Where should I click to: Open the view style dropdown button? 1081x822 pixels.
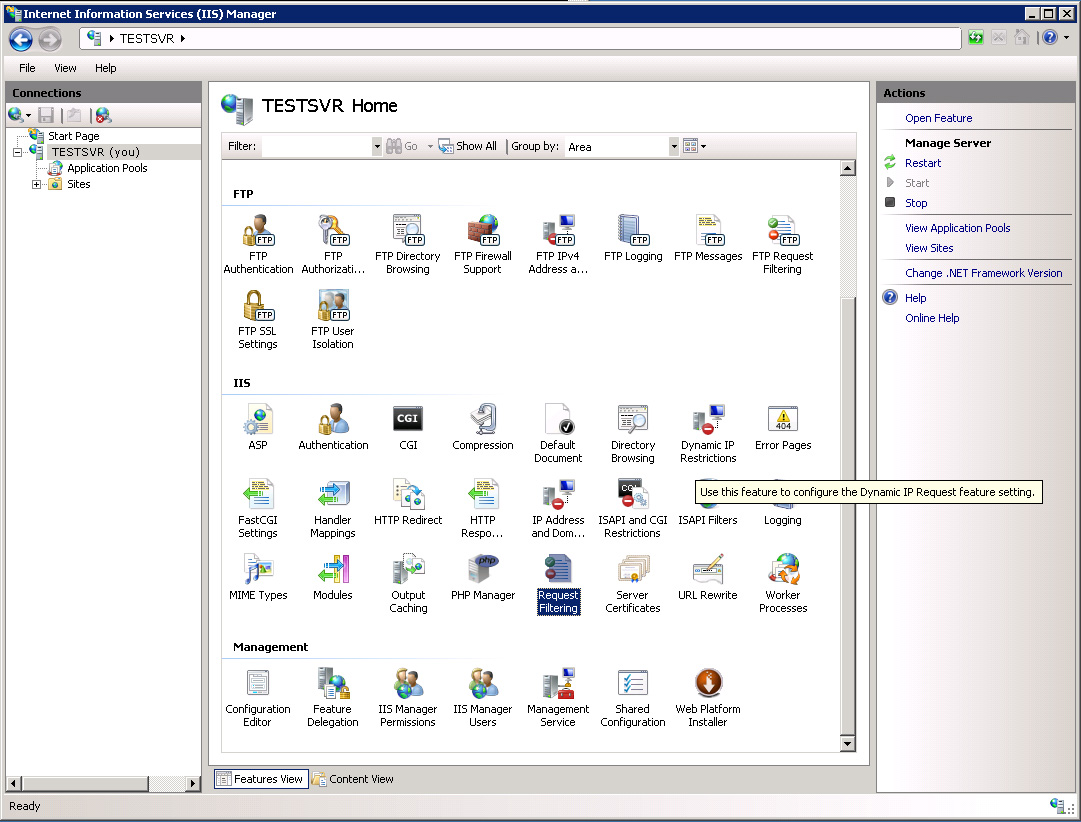click(x=694, y=146)
